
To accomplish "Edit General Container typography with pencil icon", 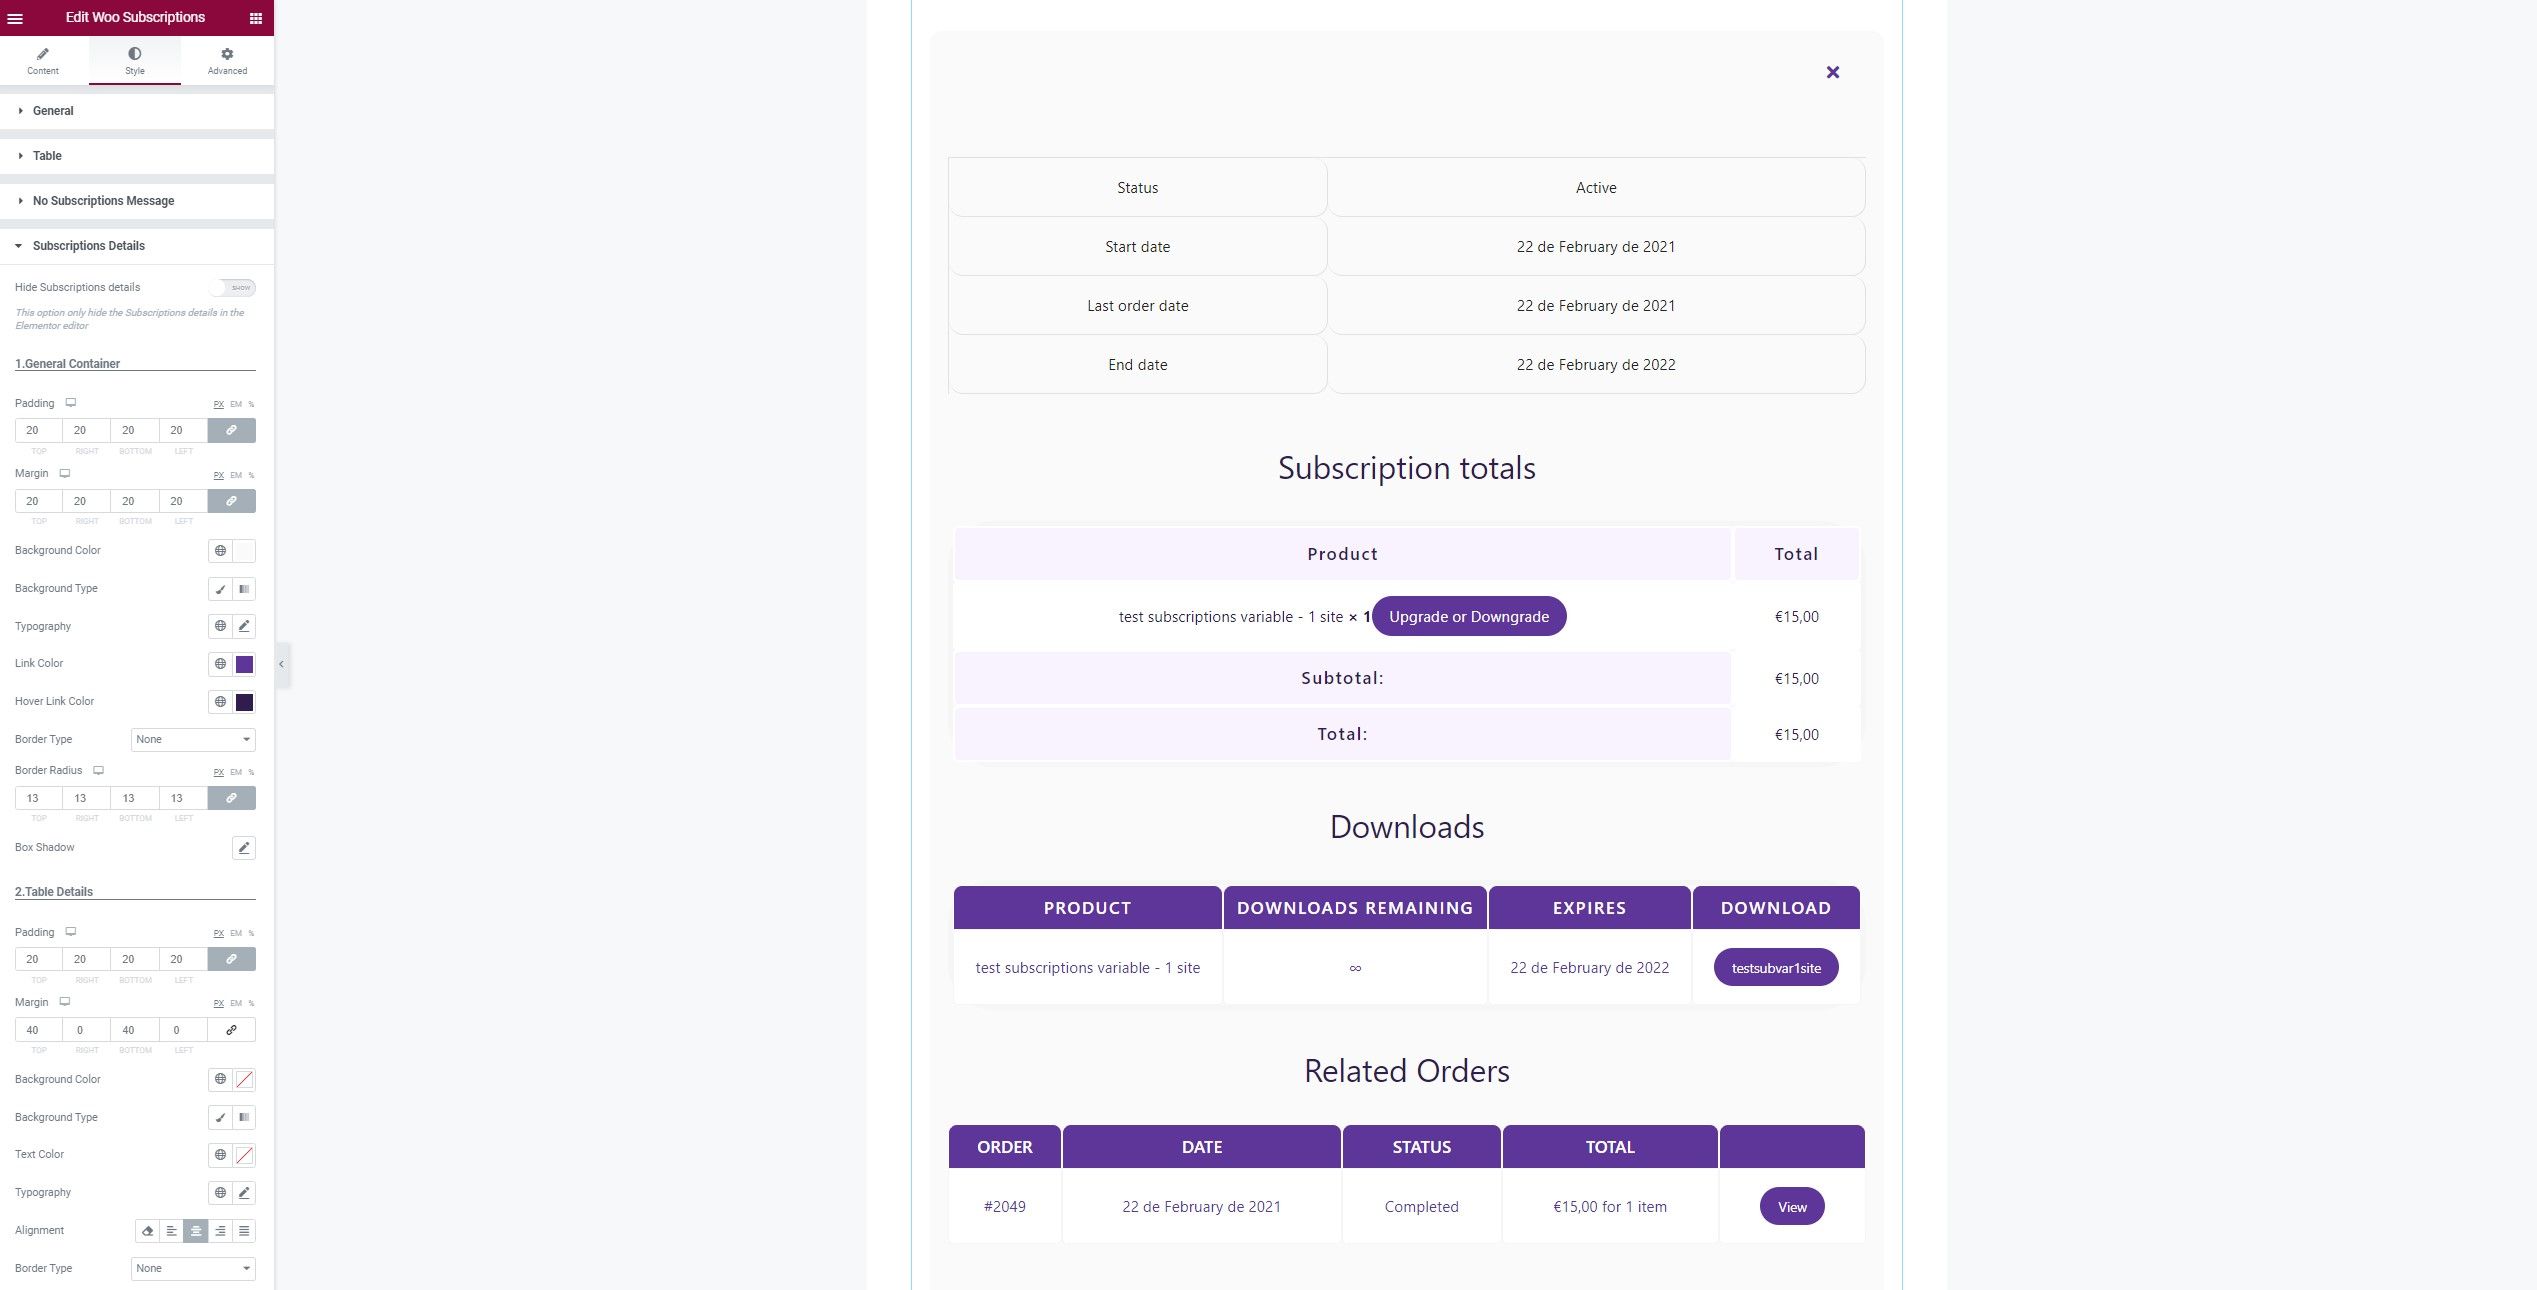I will (x=244, y=626).
